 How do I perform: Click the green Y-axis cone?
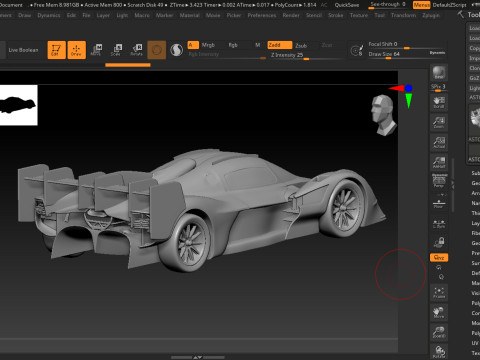[x=408, y=101]
